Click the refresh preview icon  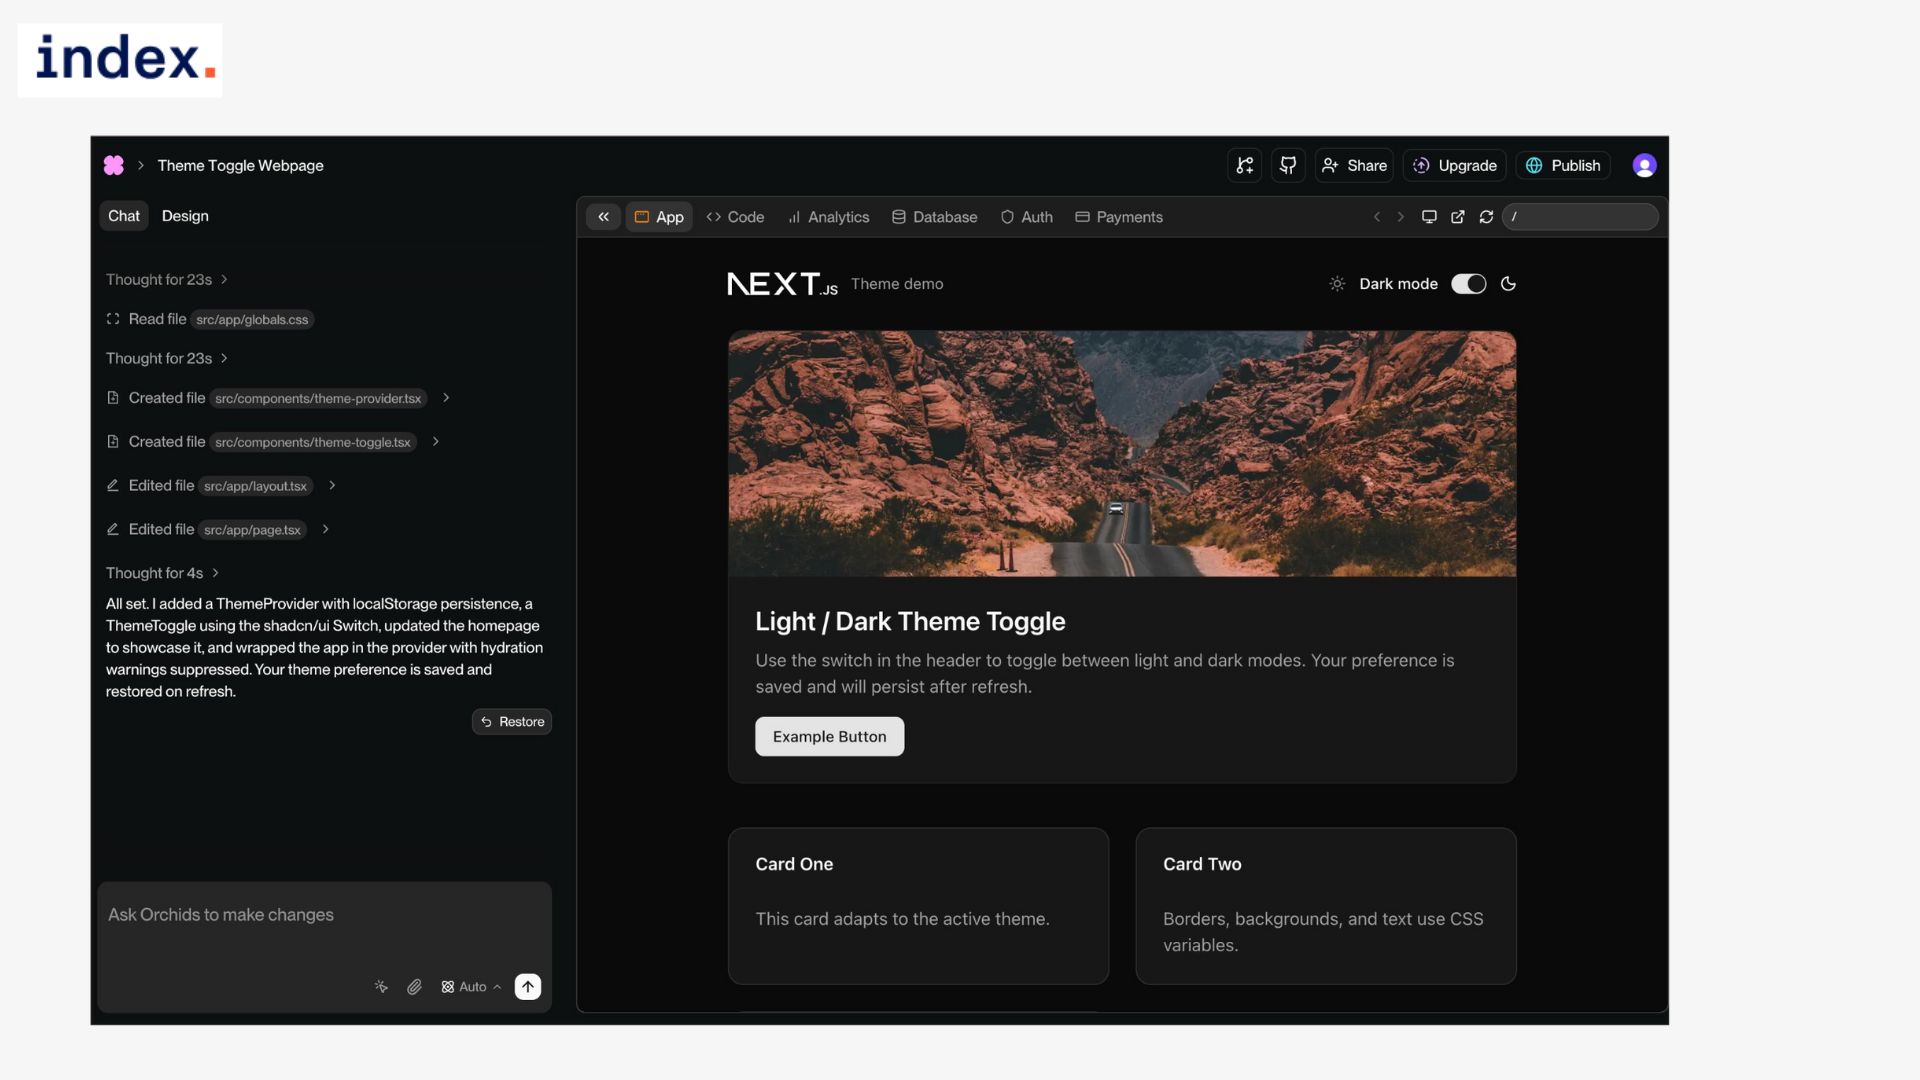coord(1486,217)
